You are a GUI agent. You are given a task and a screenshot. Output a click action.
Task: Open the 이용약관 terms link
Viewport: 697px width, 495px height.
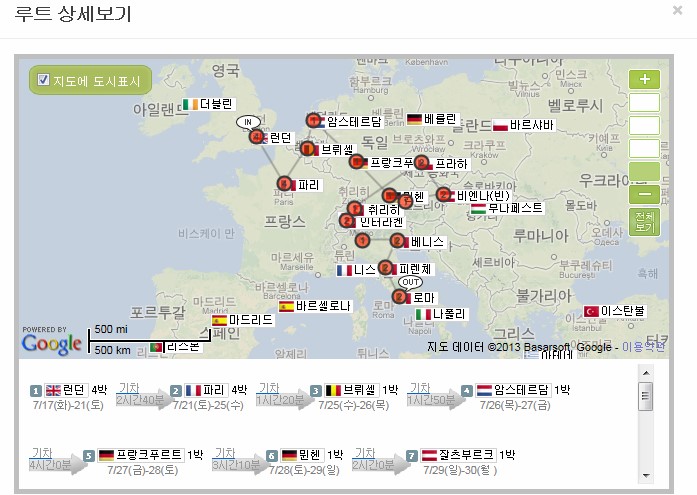[x=643, y=347]
